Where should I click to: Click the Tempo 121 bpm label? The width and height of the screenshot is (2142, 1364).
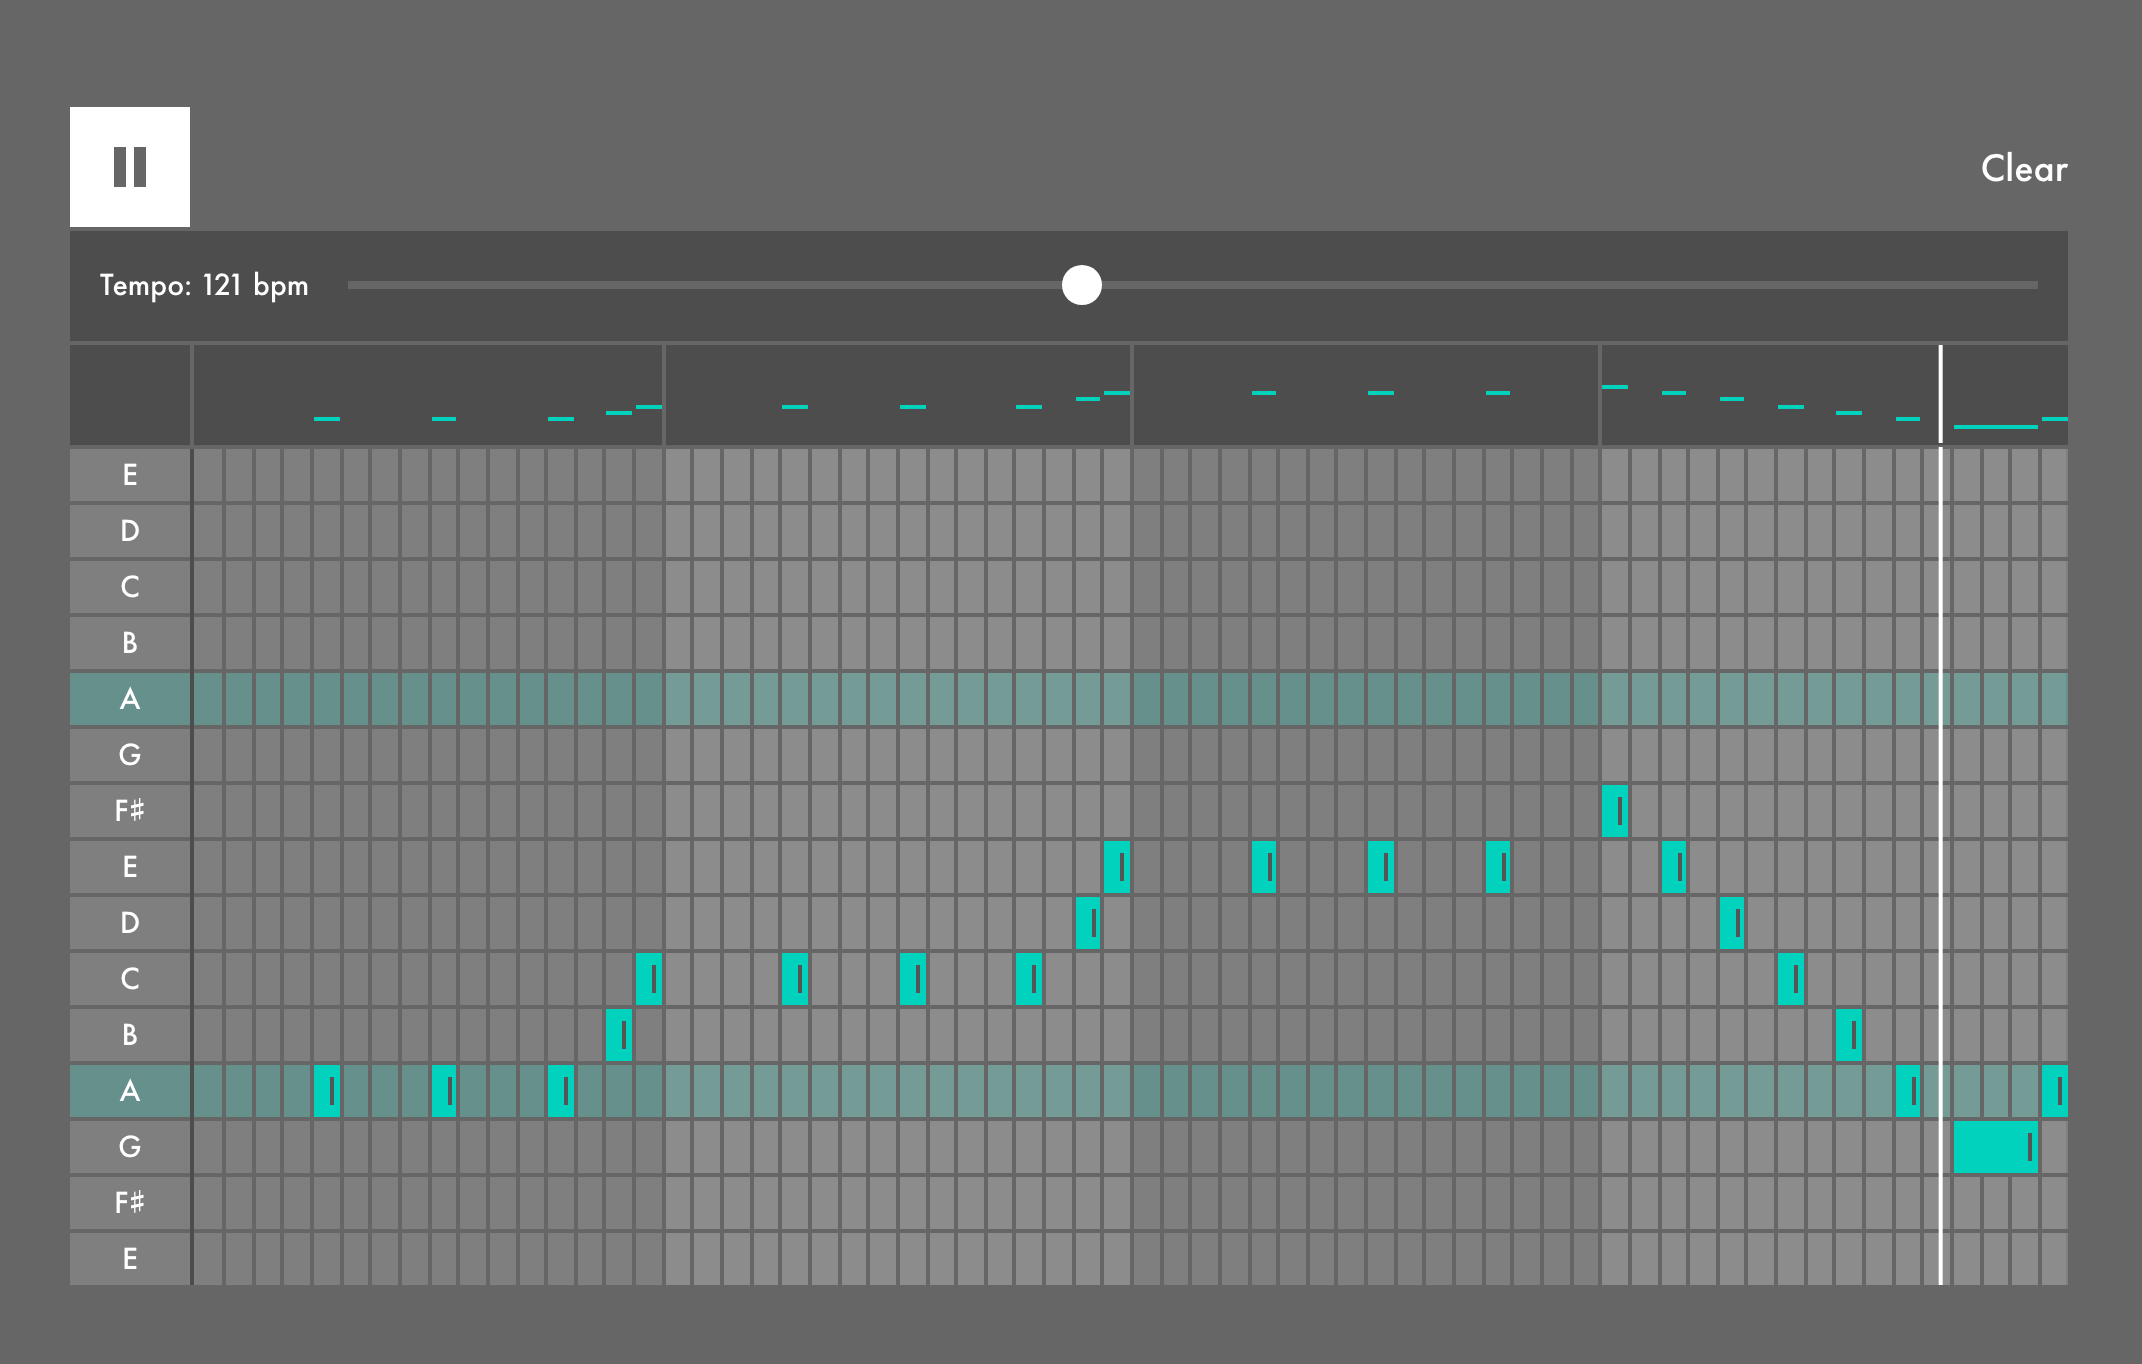click(204, 286)
